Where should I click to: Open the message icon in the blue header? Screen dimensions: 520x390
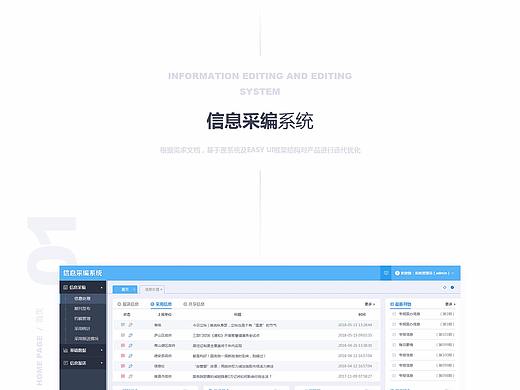point(386,273)
